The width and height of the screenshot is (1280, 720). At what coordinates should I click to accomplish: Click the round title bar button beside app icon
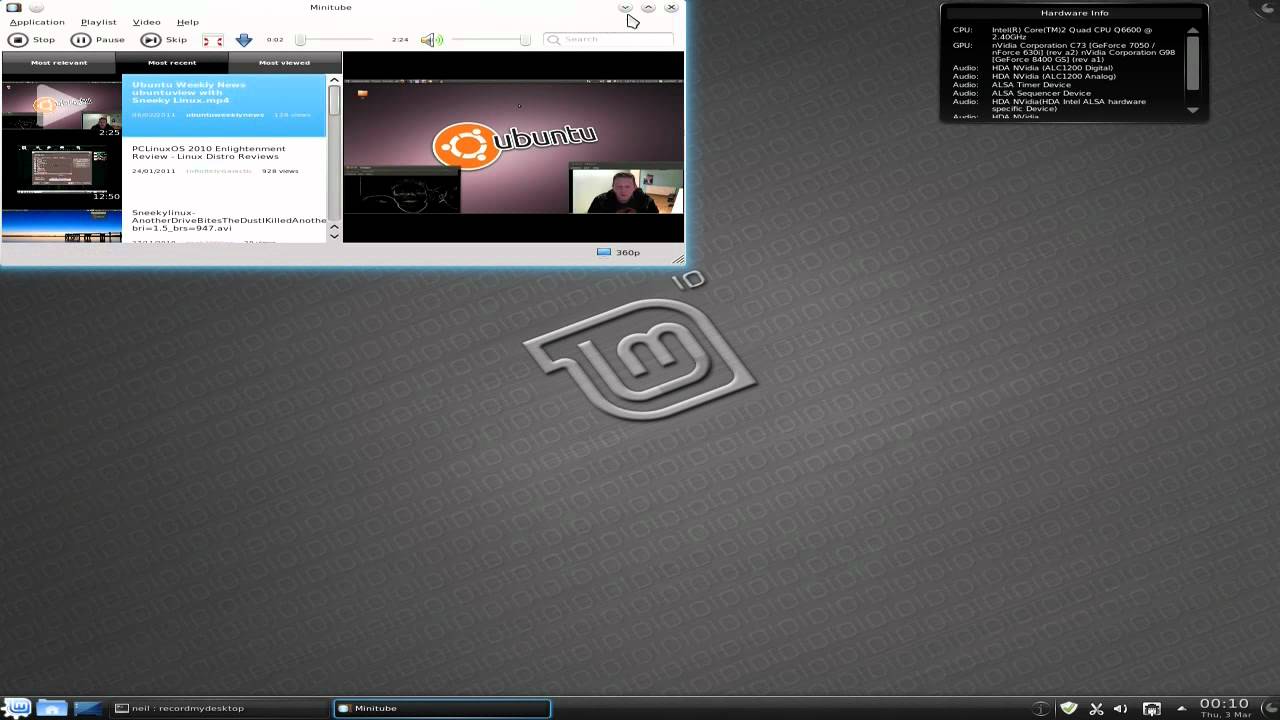point(37,7)
